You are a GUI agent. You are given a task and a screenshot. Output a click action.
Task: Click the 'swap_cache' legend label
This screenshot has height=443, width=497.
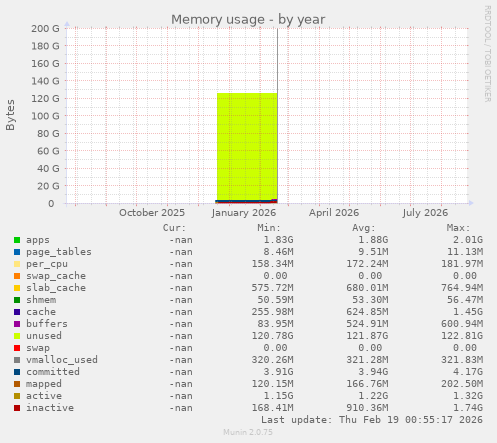(x=56, y=276)
